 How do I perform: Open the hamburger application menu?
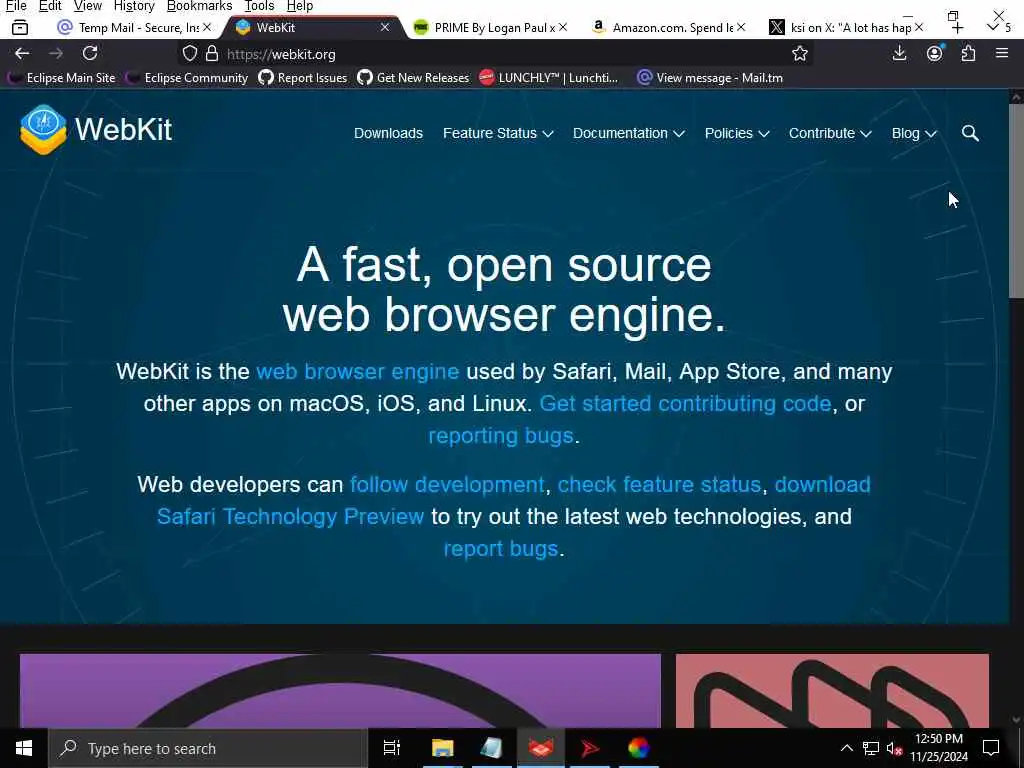pyautogui.click(x=1002, y=54)
